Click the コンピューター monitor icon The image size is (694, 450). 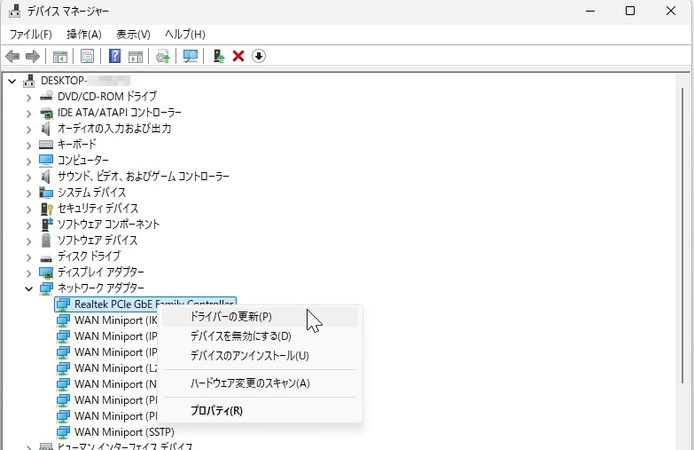pyautogui.click(x=46, y=160)
